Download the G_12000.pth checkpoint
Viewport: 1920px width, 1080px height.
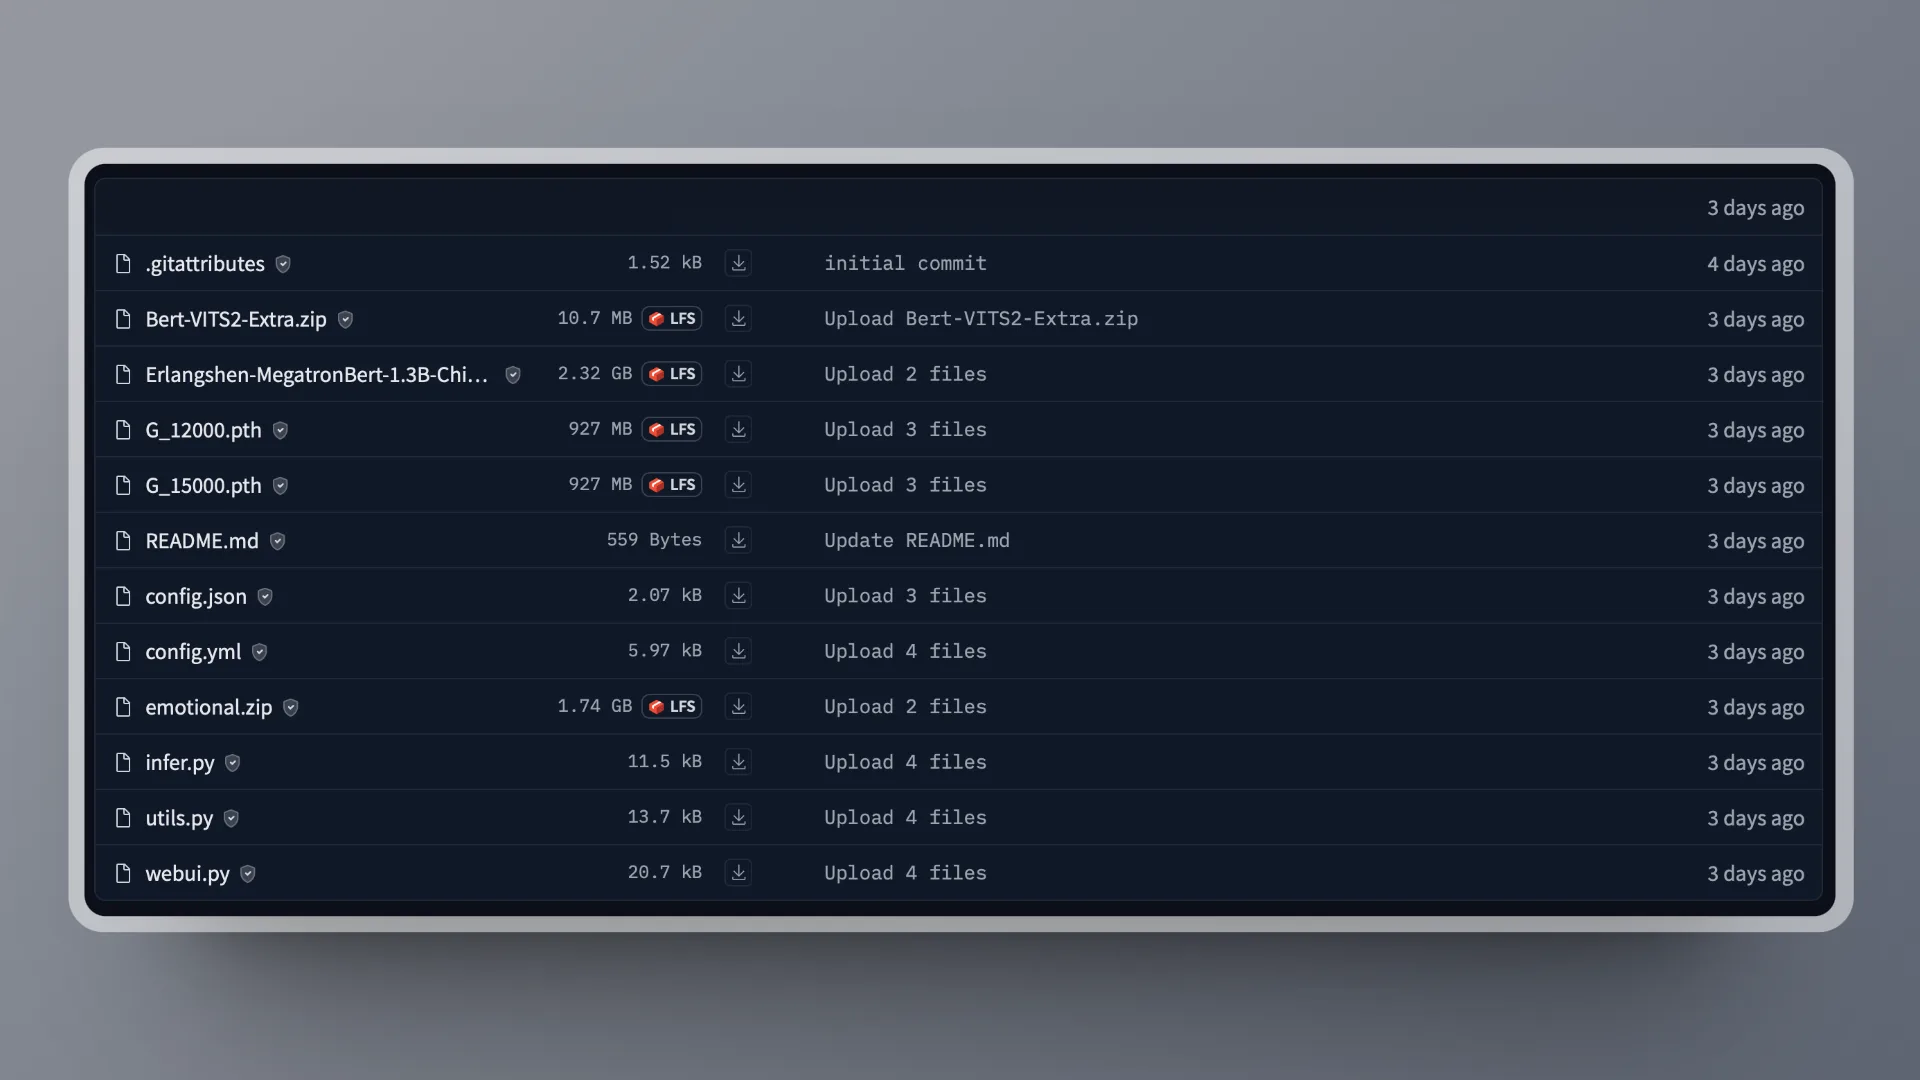[738, 430]
